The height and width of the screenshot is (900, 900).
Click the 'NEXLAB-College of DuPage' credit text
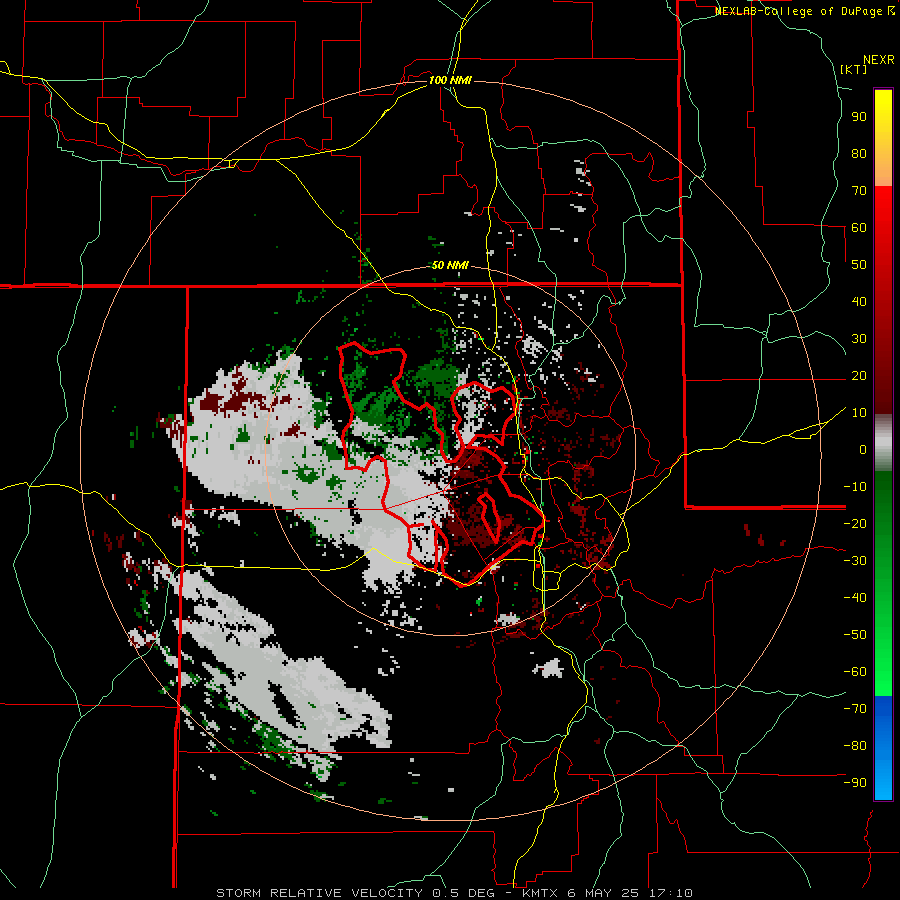click(800, 11)
